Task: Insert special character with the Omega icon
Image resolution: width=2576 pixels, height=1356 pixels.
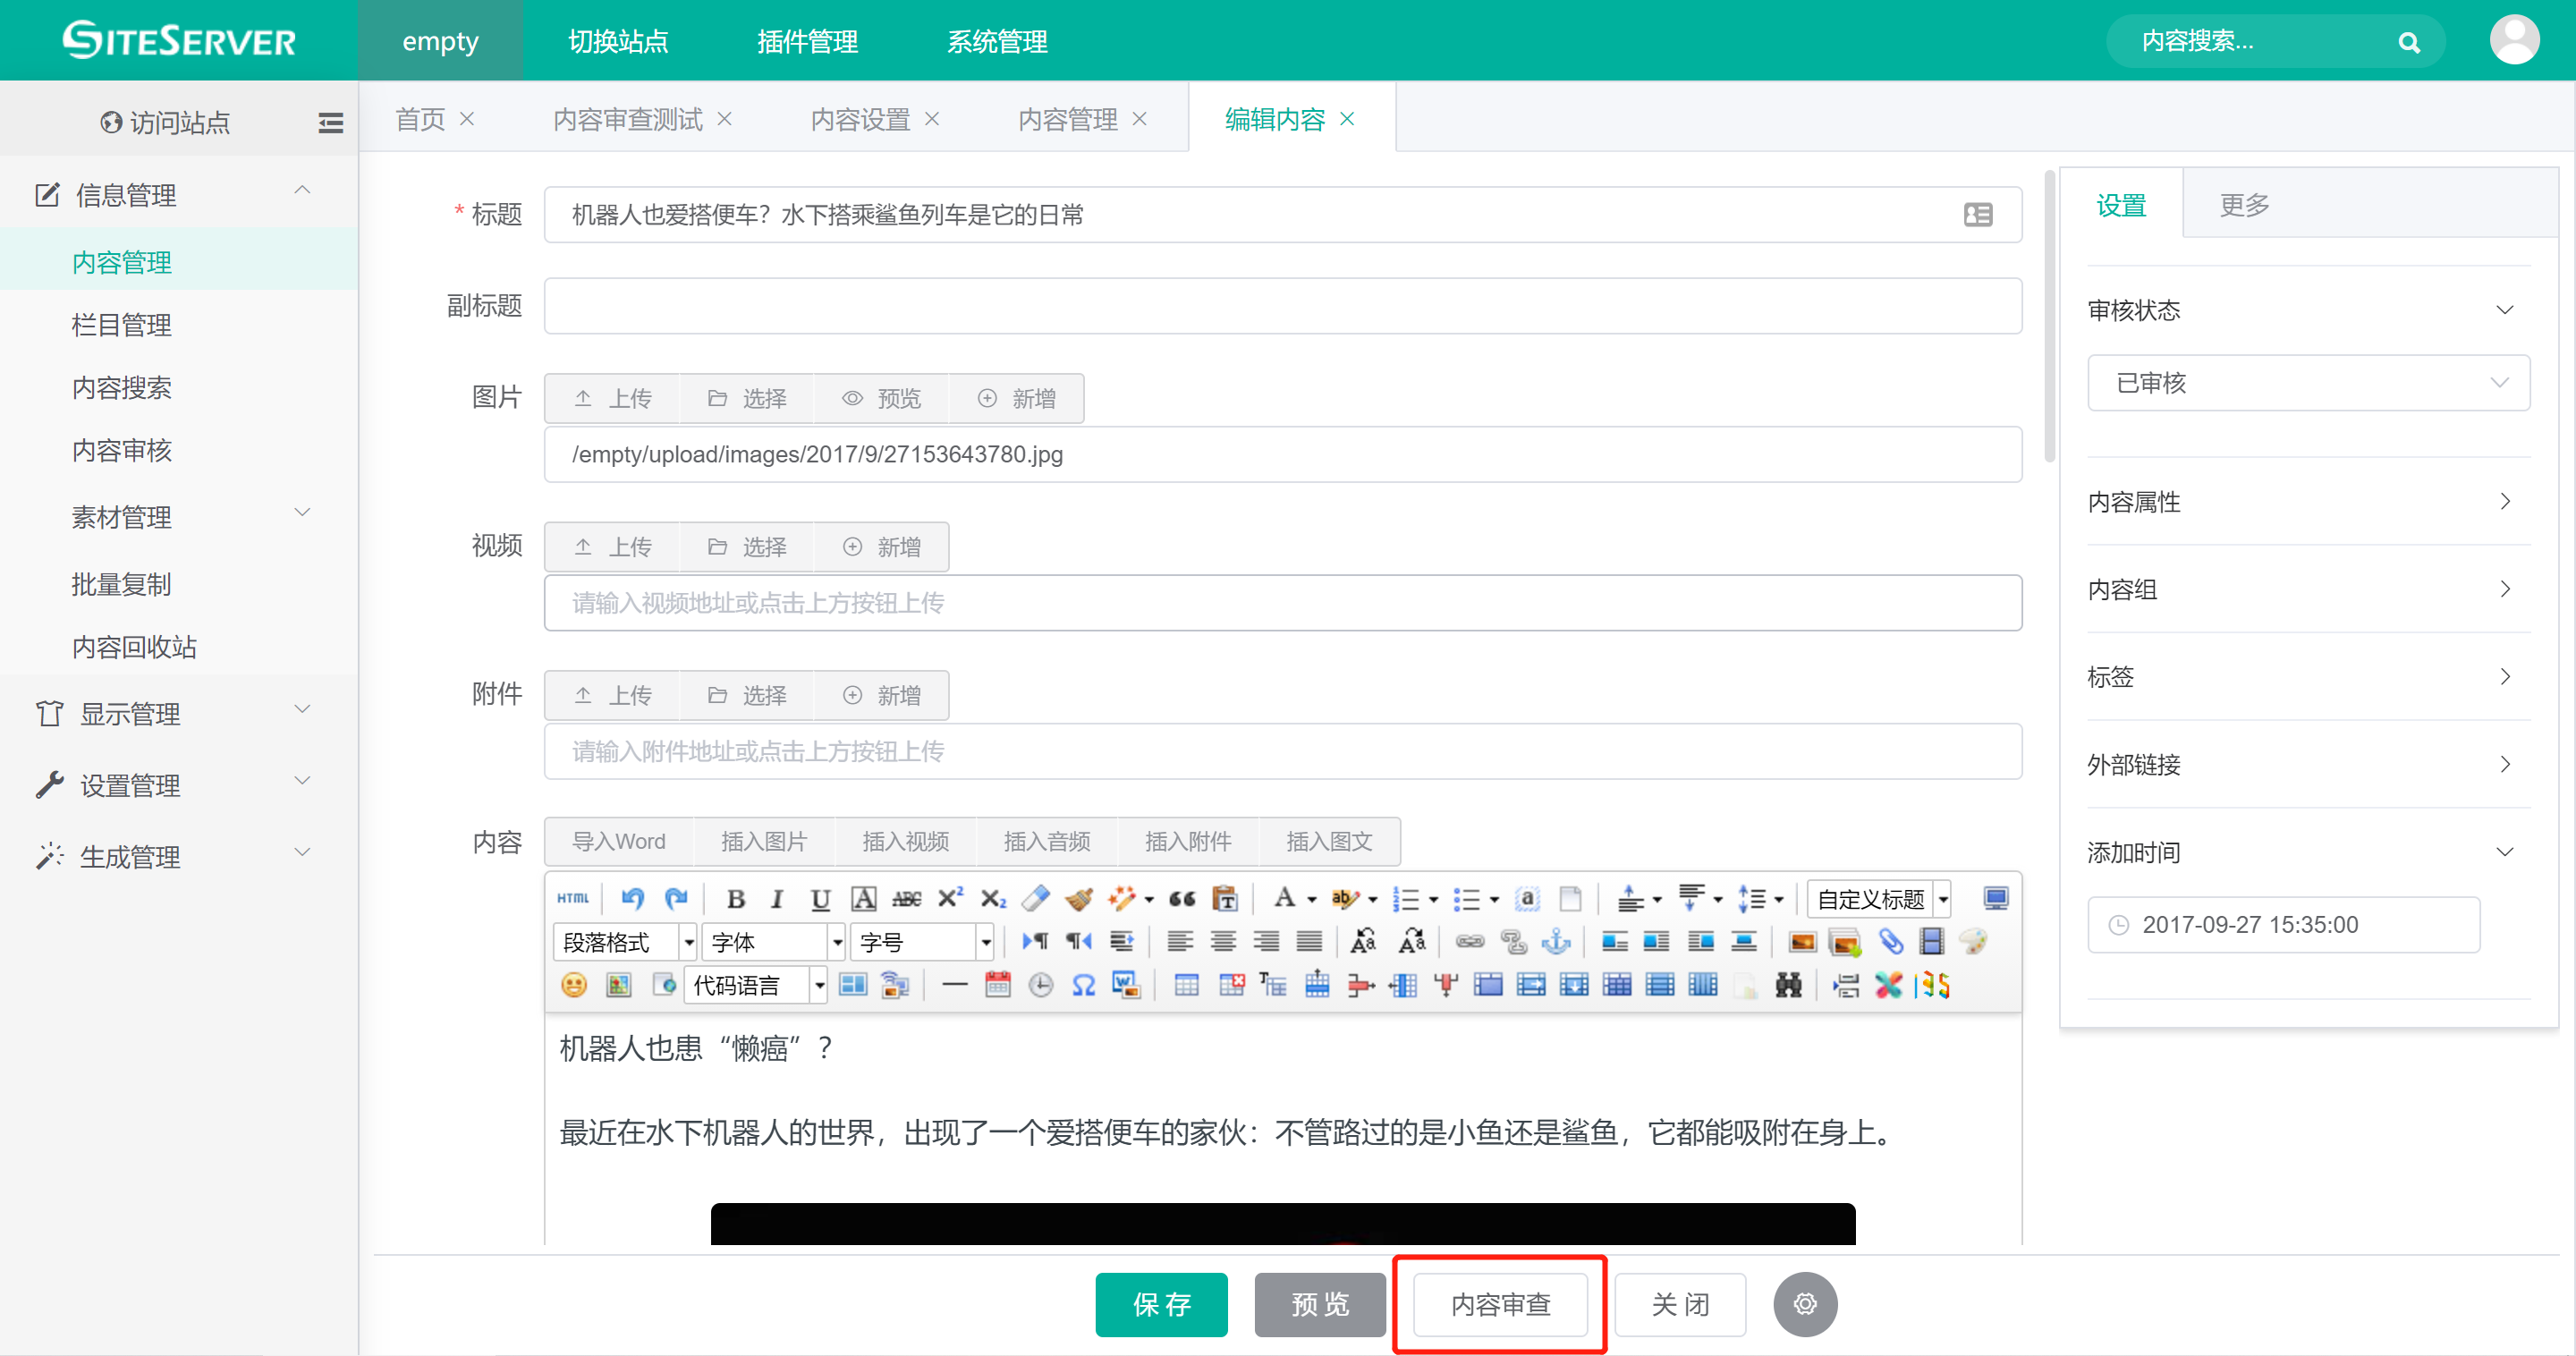Action: [1083, 985]
